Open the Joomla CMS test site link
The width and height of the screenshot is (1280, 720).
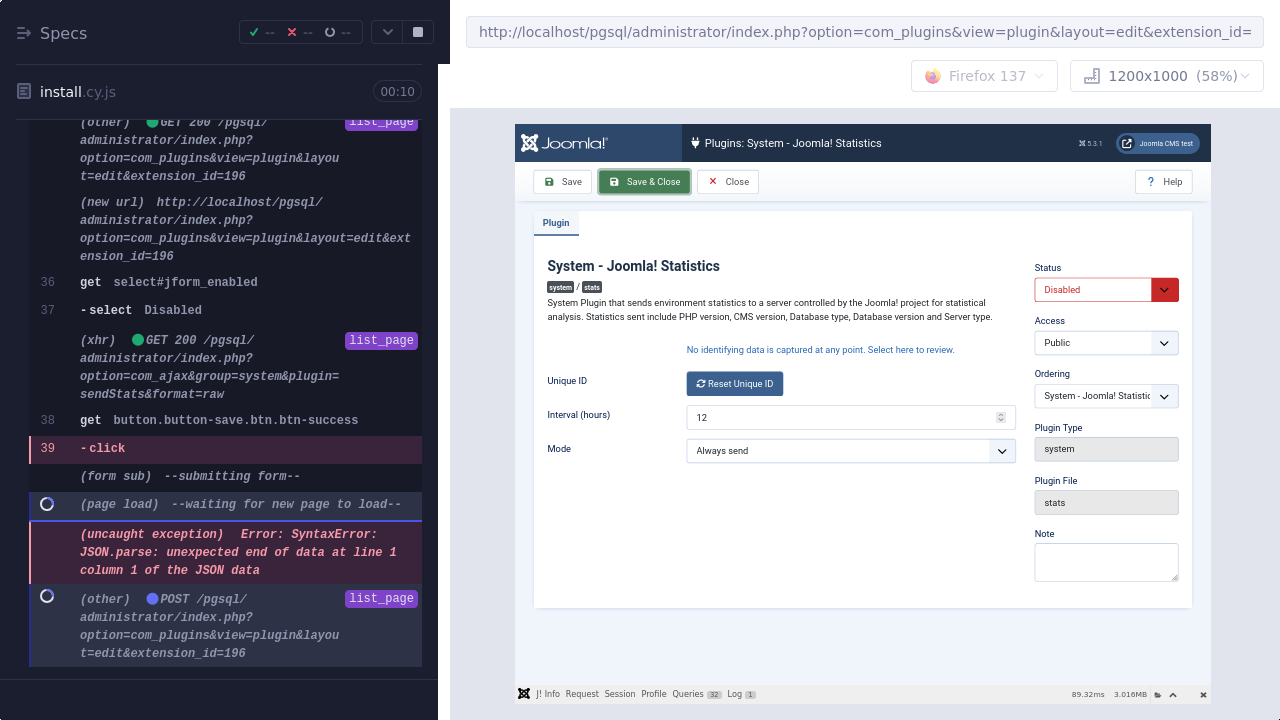click(1157, 143)
